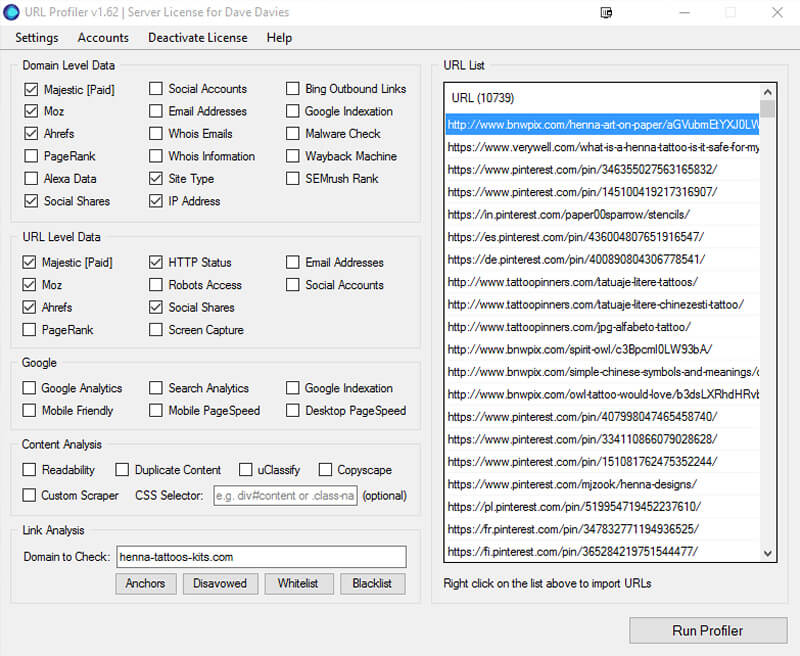
Task: Click the Whitelist button
Action: 298,584
